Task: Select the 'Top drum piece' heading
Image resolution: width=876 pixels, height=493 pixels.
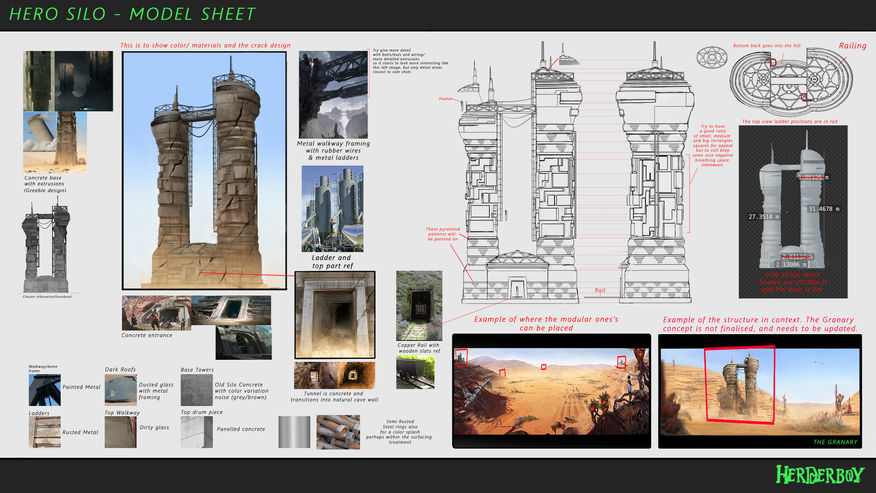Action: [202, 412]
